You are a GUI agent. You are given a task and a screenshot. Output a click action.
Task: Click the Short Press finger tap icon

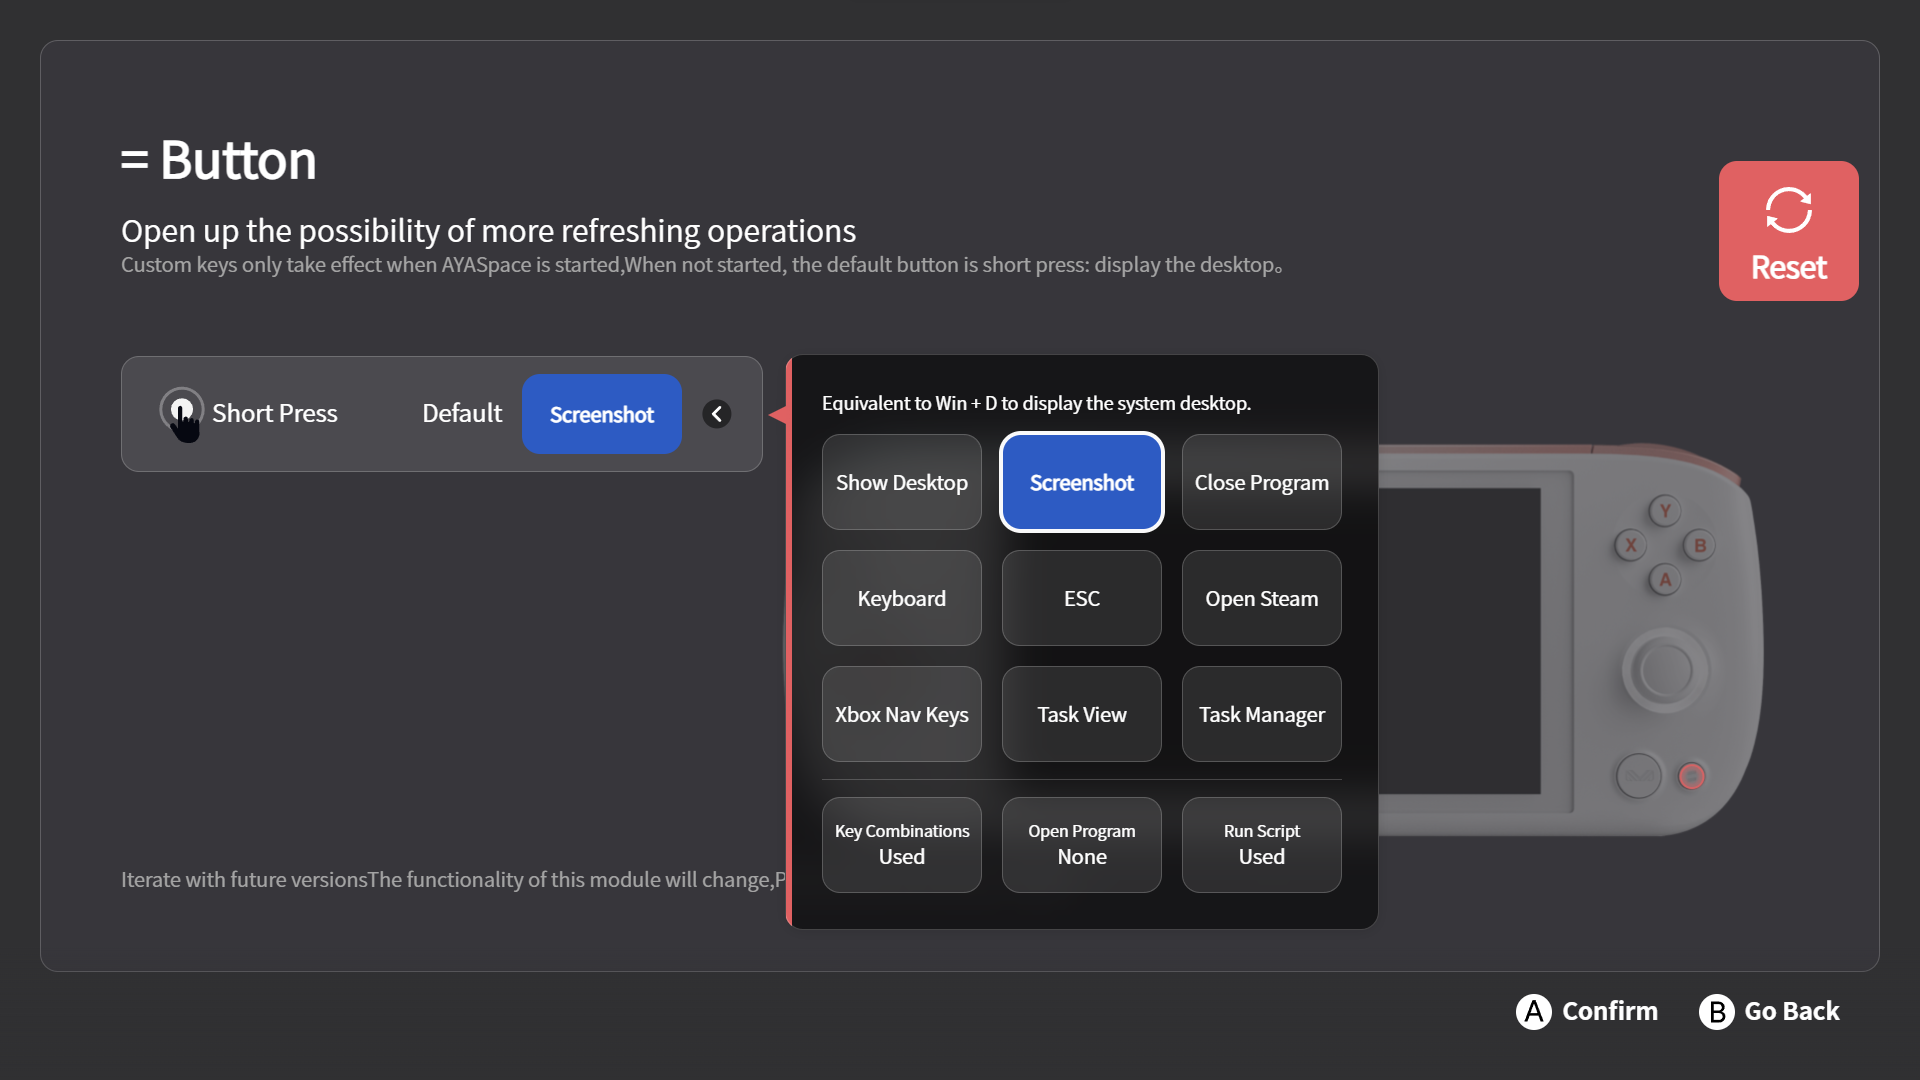point(182,413)
